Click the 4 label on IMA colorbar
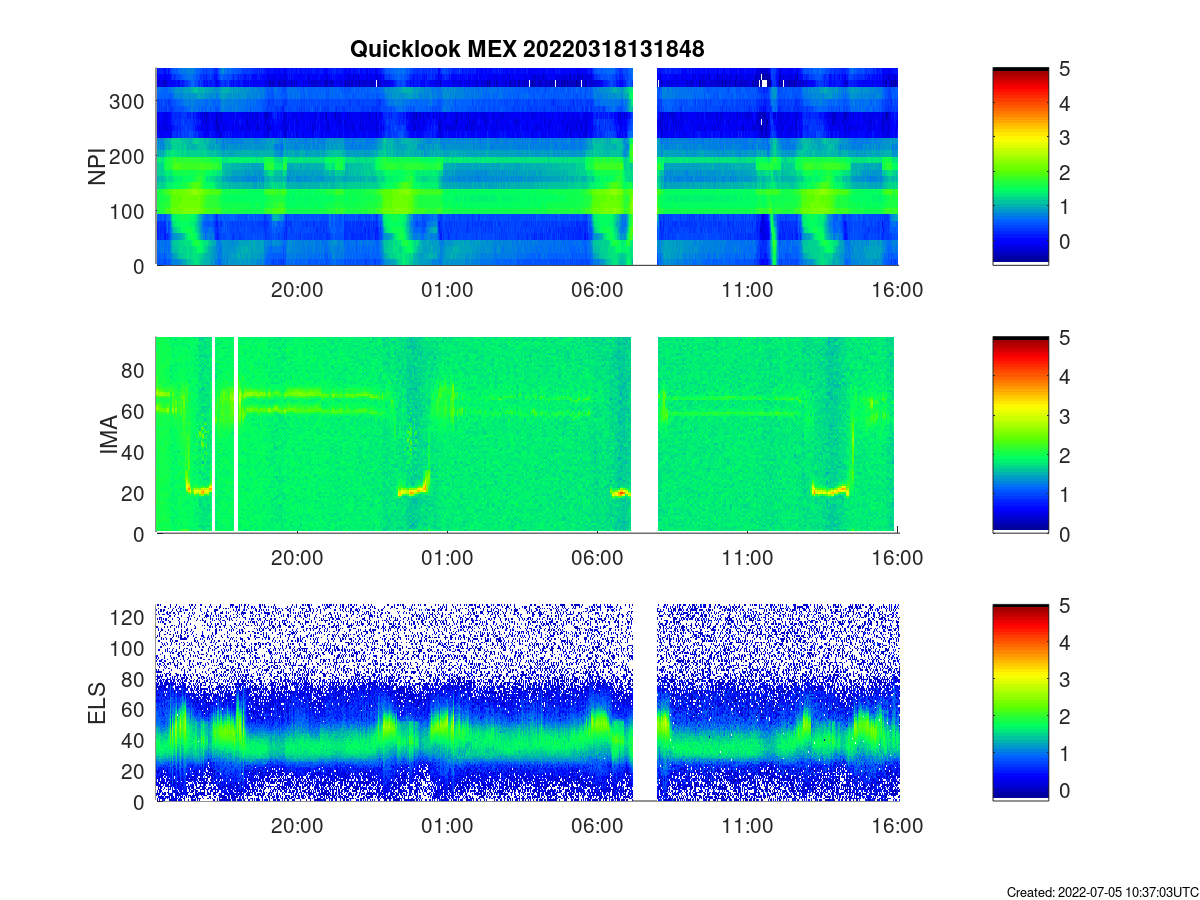This screenshot has height=900, width=1200. click(x=1065, y=377)
